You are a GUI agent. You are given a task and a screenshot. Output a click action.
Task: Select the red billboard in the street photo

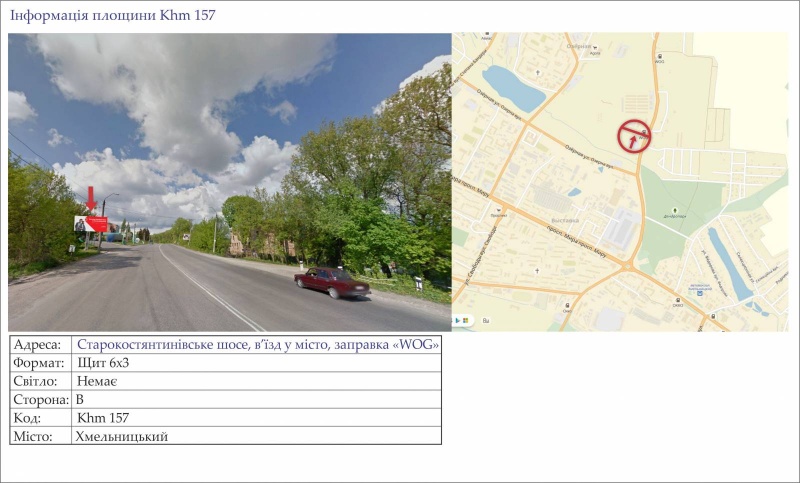click(x=90, y=224)
